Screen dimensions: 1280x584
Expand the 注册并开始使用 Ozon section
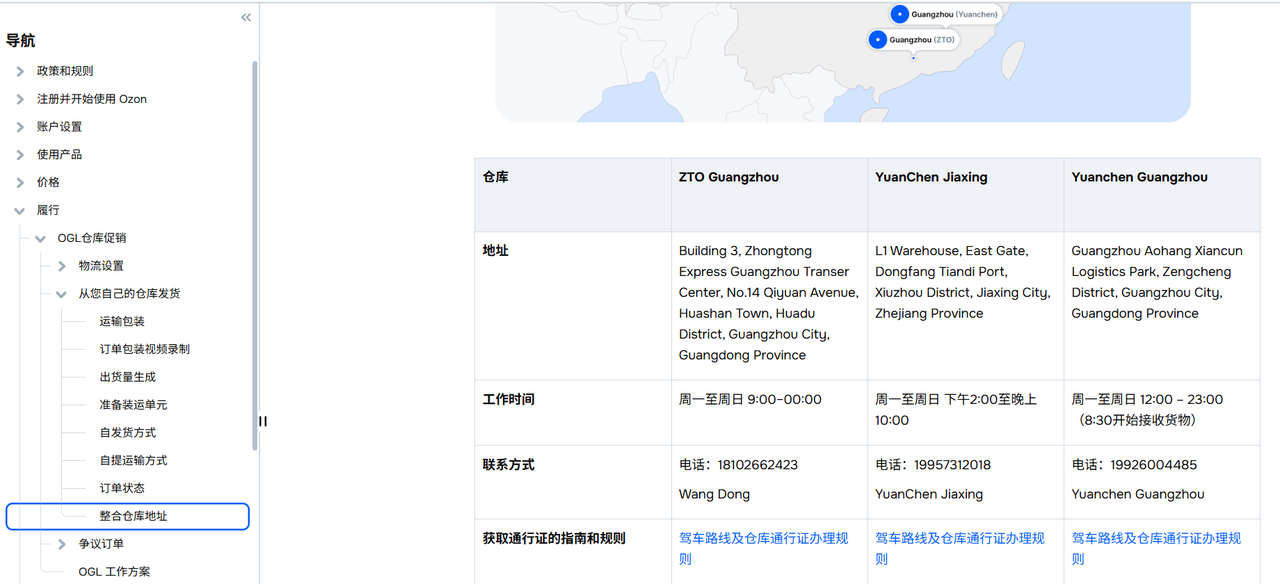point(20,99)
